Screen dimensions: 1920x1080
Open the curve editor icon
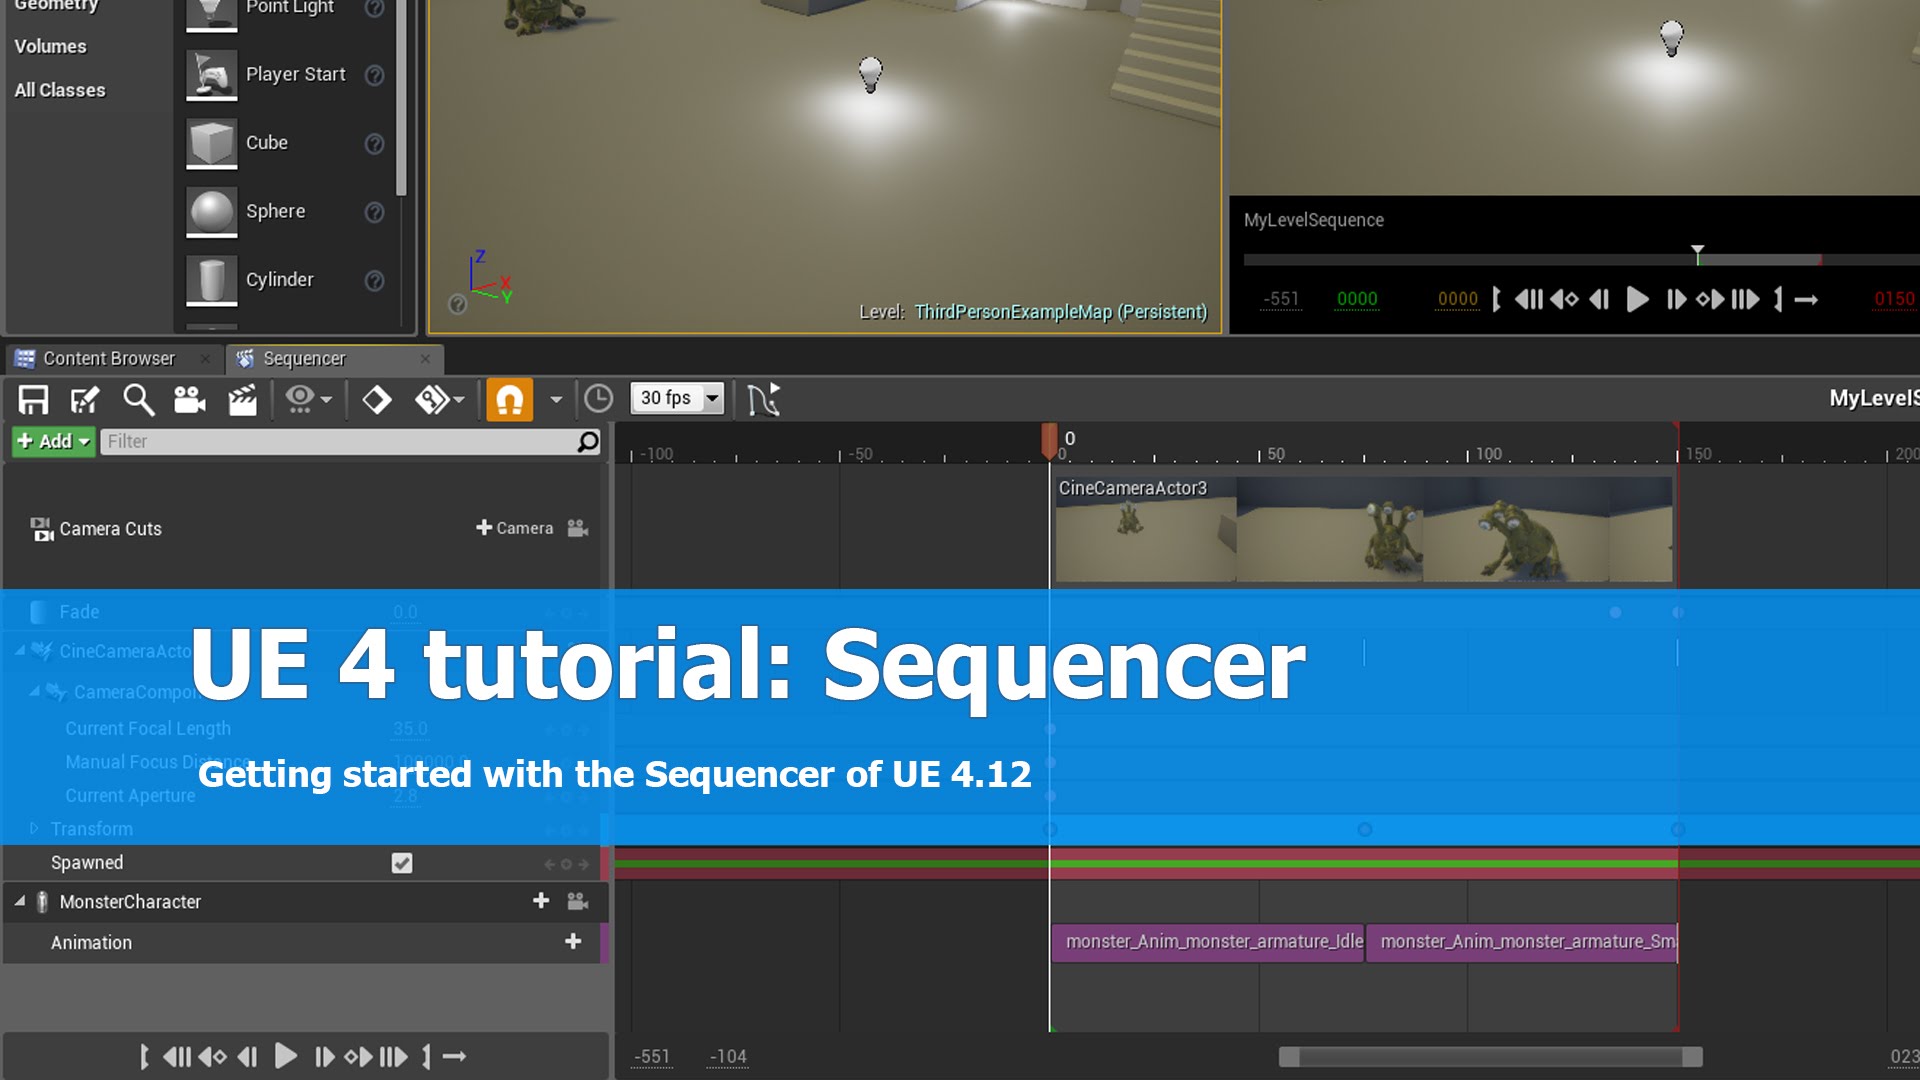tap(764, 400)
